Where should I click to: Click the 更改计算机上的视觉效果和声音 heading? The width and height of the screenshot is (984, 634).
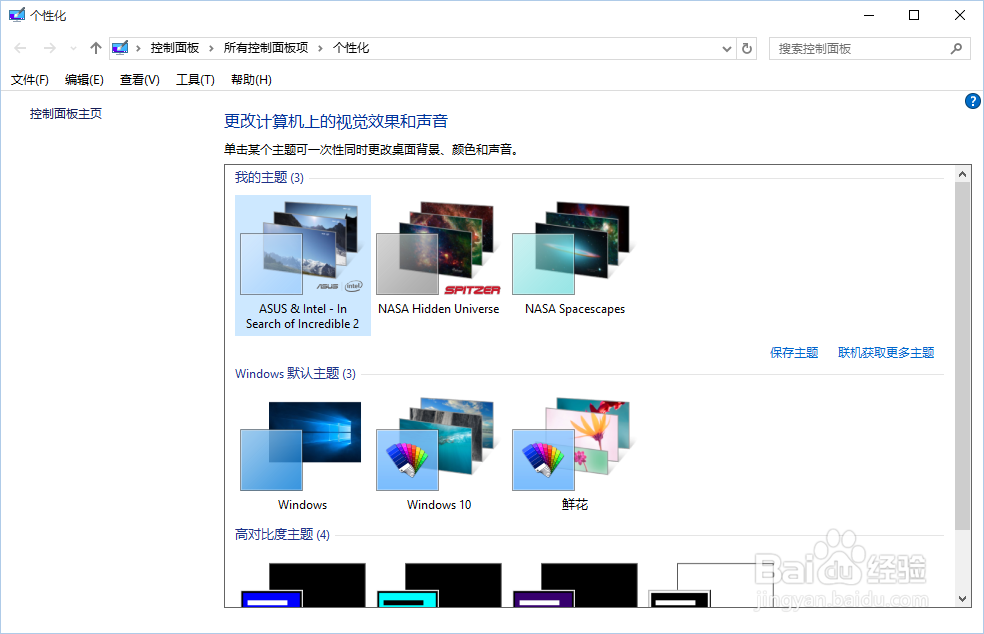point(336,121)
